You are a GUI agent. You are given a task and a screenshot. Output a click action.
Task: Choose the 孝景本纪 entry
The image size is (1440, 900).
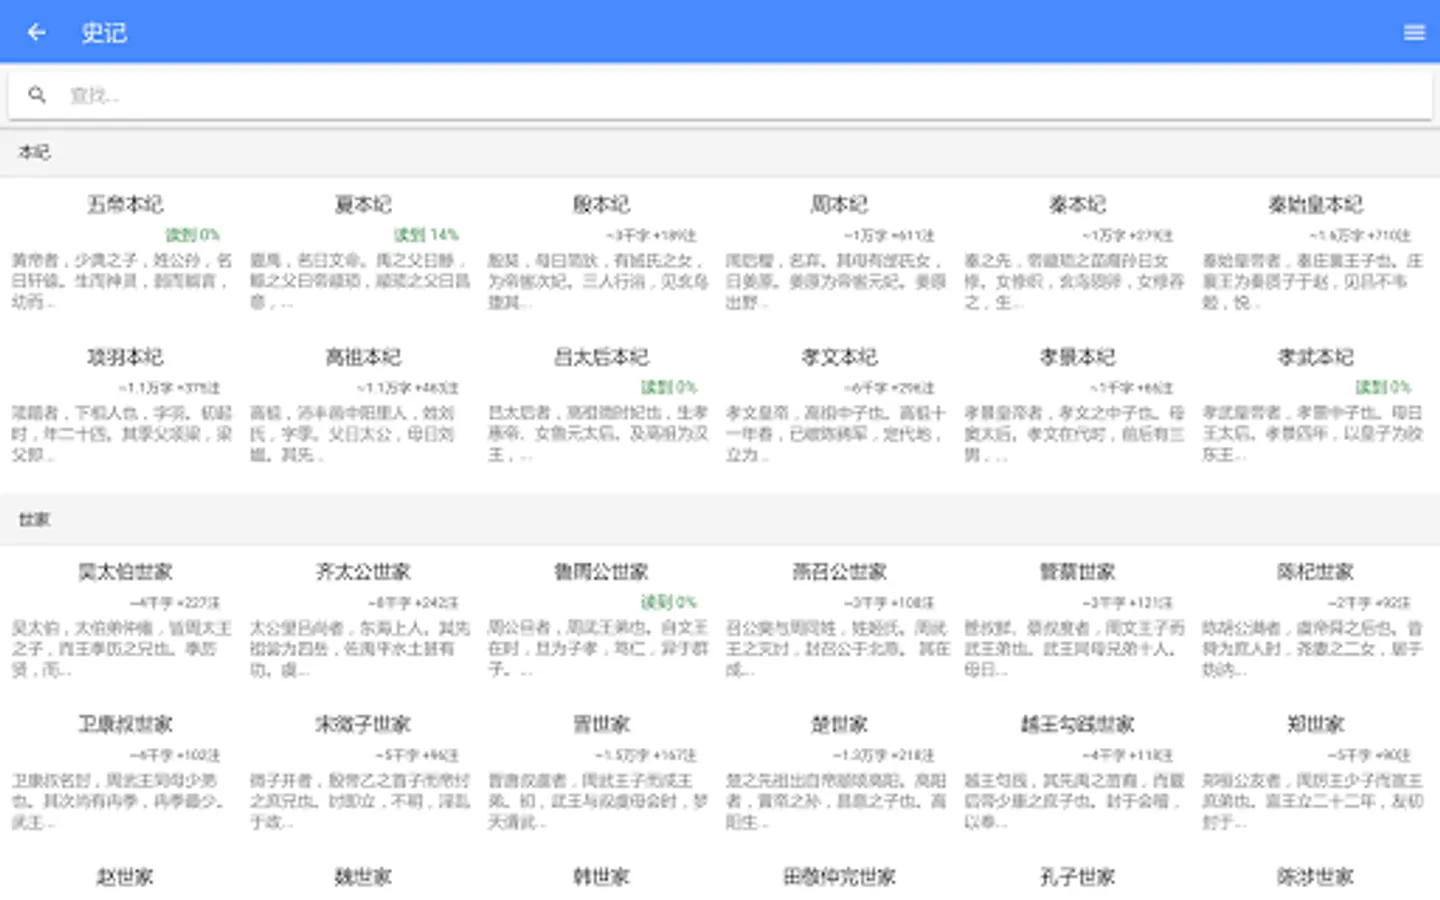(x=1076, y=406)
